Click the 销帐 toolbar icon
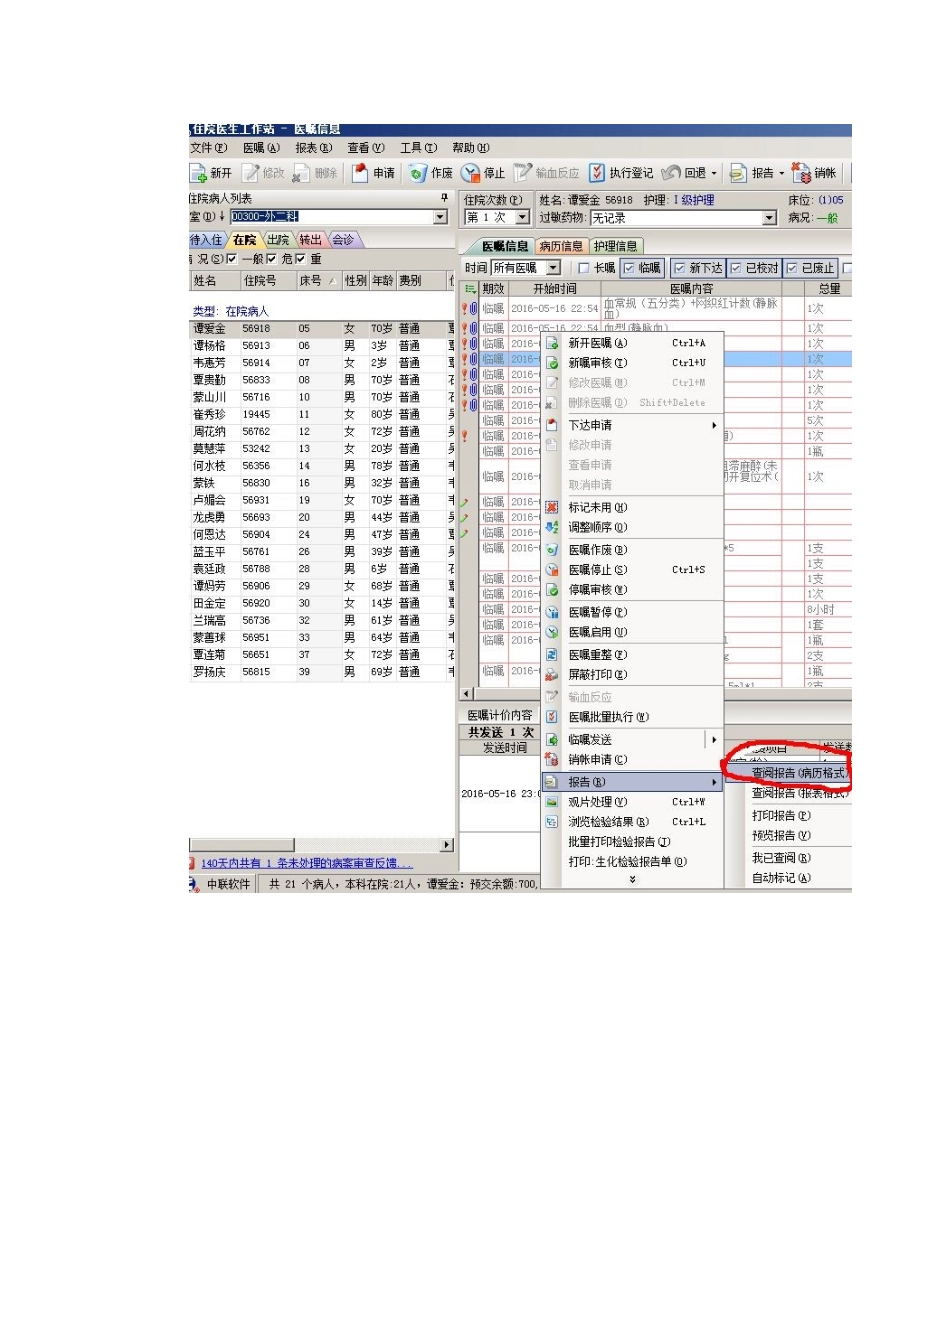 [801, 173]
